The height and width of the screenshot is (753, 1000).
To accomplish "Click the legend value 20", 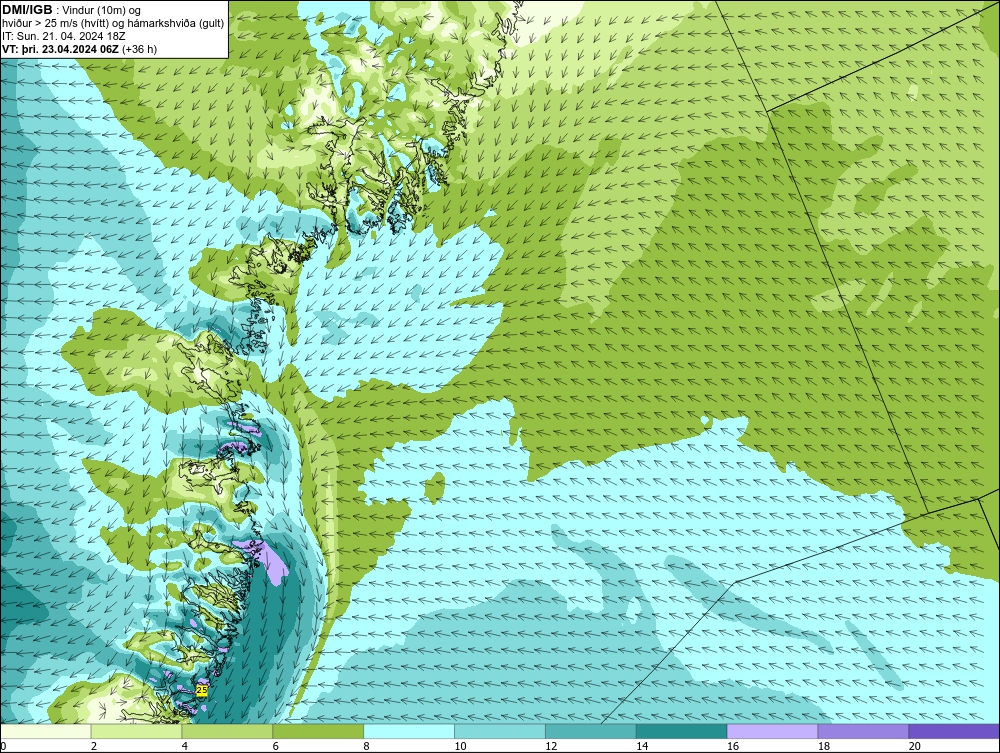I will (915, 746).
